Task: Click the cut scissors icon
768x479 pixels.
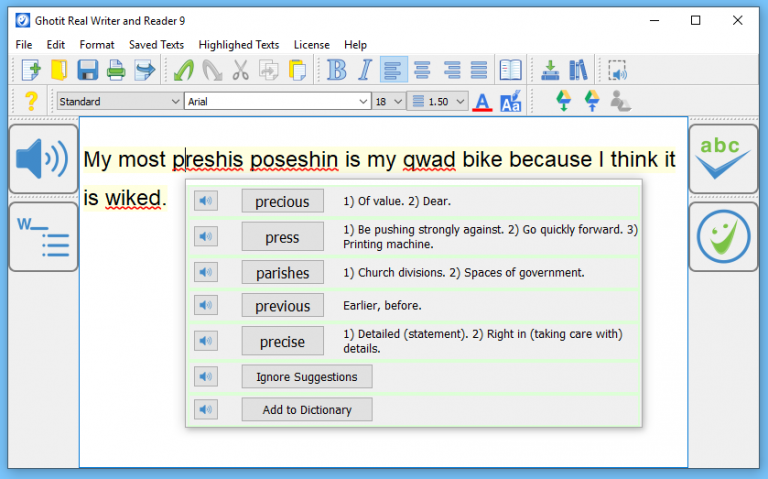Action: tap(240, 70)
